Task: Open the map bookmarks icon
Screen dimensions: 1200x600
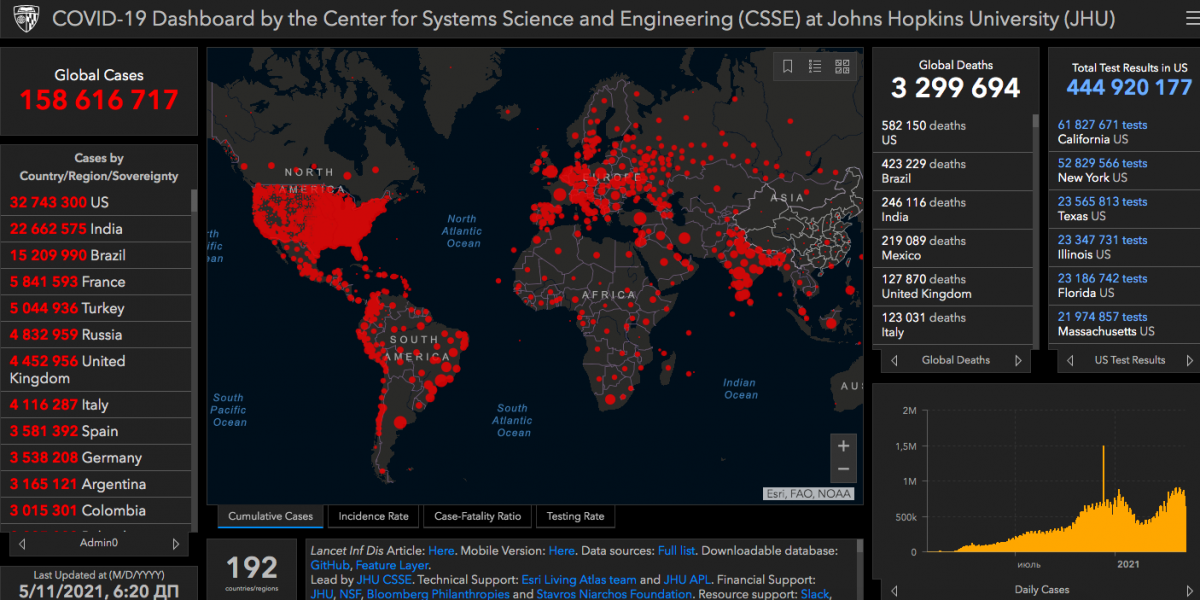Action: click(788, 66)
